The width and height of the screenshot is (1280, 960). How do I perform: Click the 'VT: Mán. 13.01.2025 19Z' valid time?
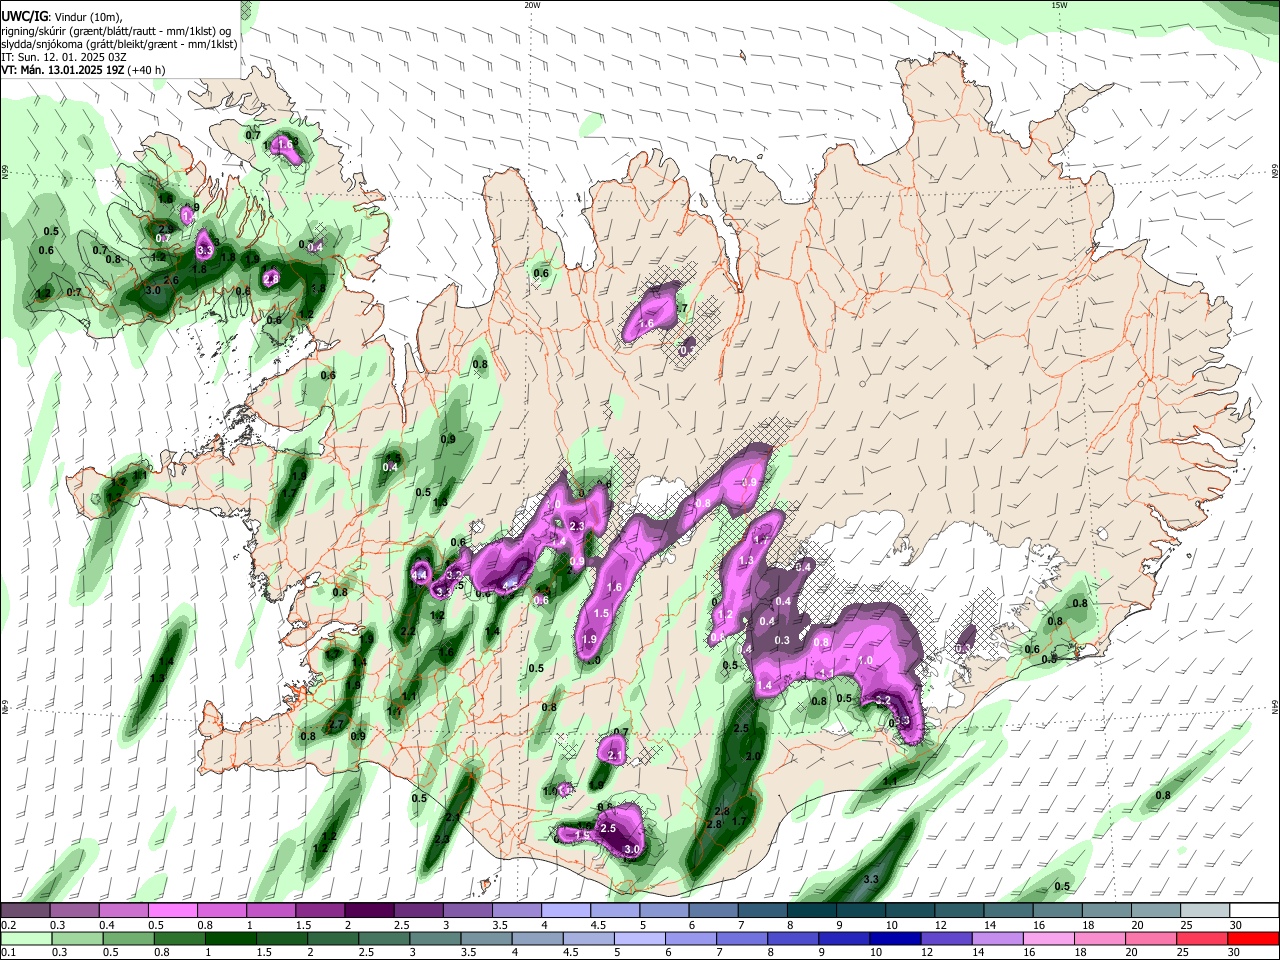tap(61, 70)
